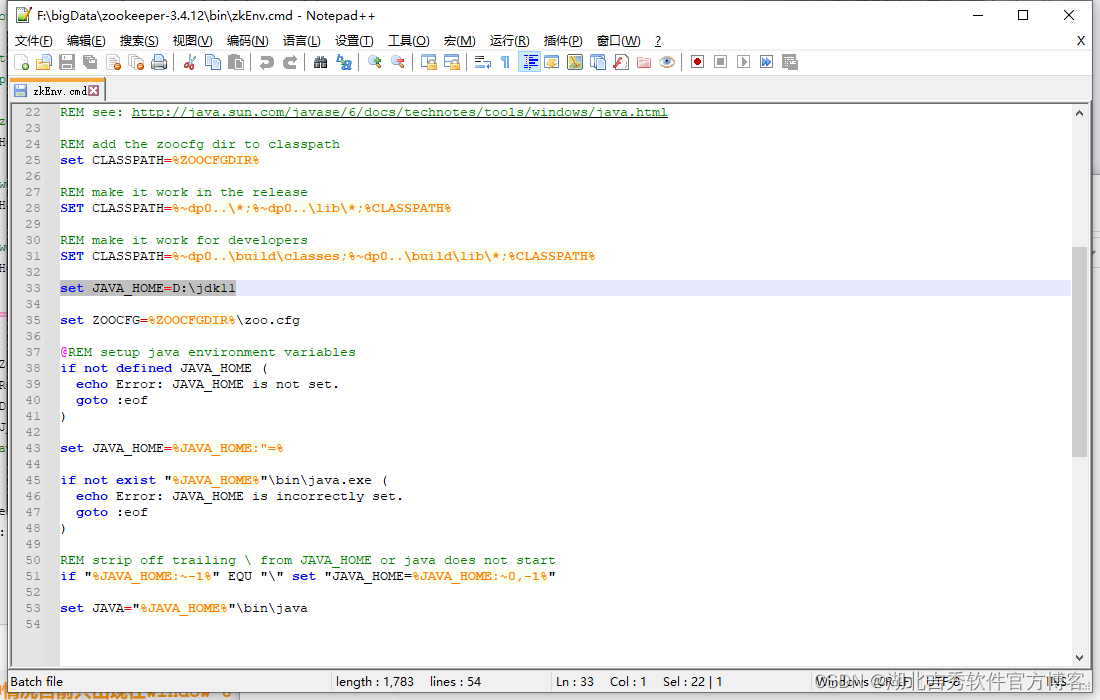
Task: Click the 'set CLASSPATH=%ZOOCFGDIR%' line
Action: coord(160,161)
